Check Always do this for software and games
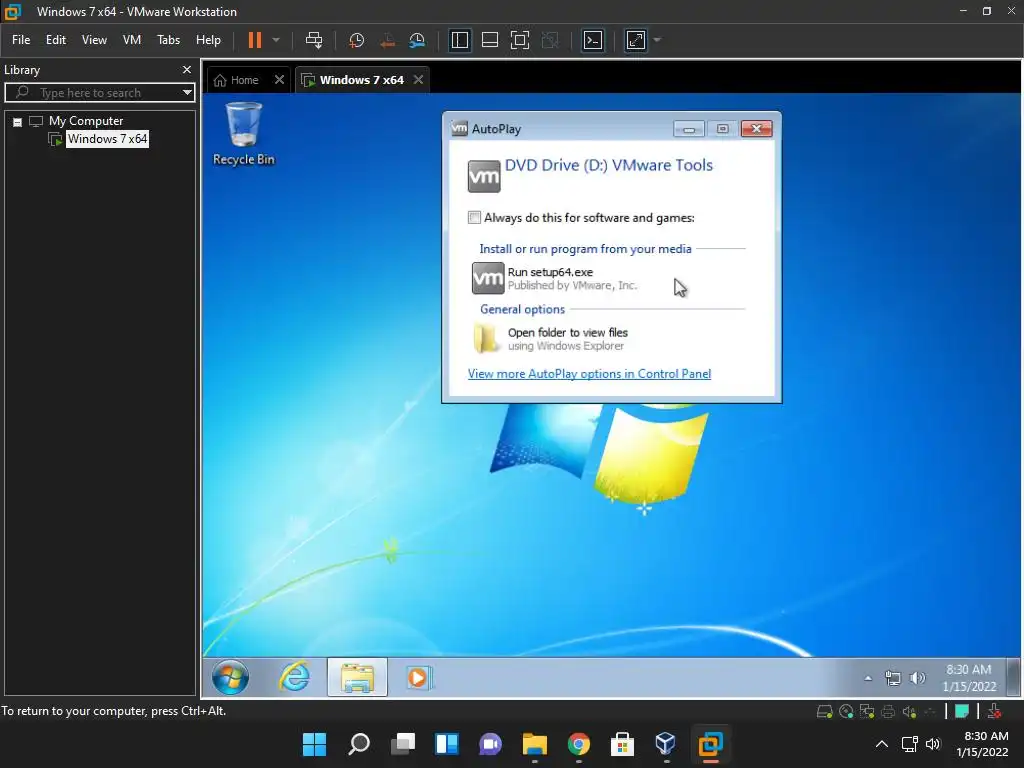The height and width of the screenshot is (768, 1024). click(474, 217)
